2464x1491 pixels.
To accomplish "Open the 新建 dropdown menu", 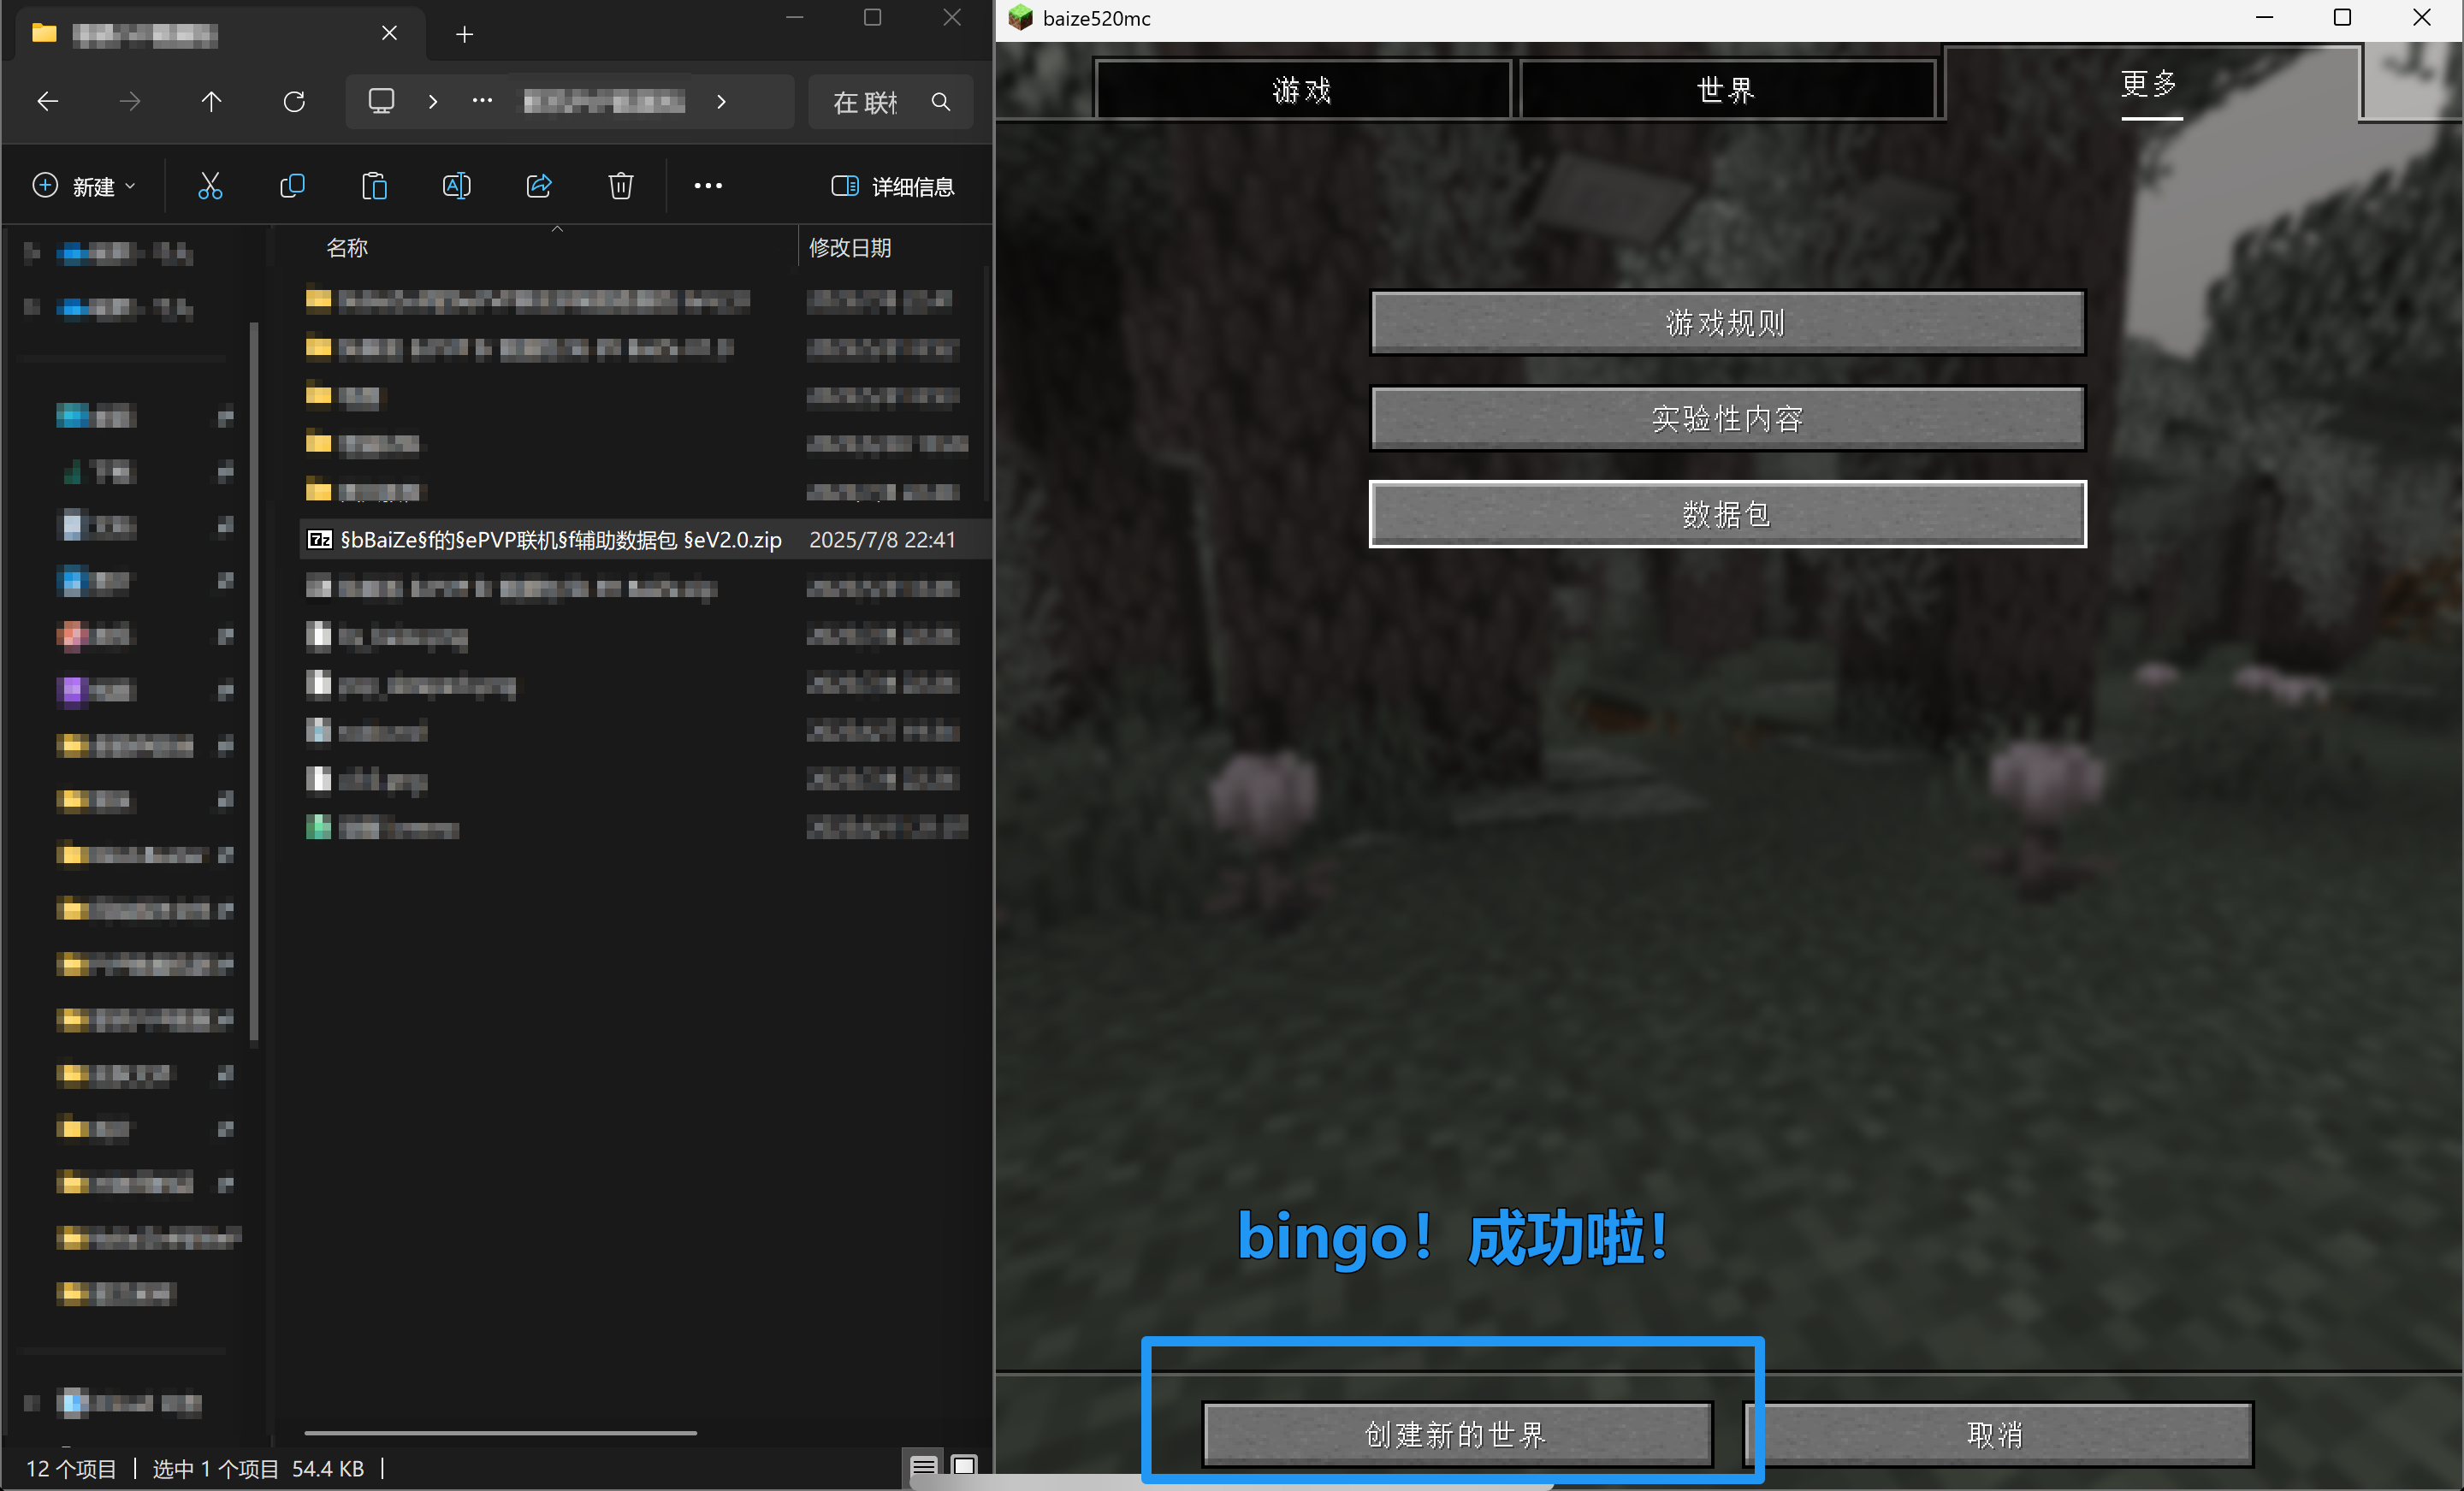I will pos(85,187).
